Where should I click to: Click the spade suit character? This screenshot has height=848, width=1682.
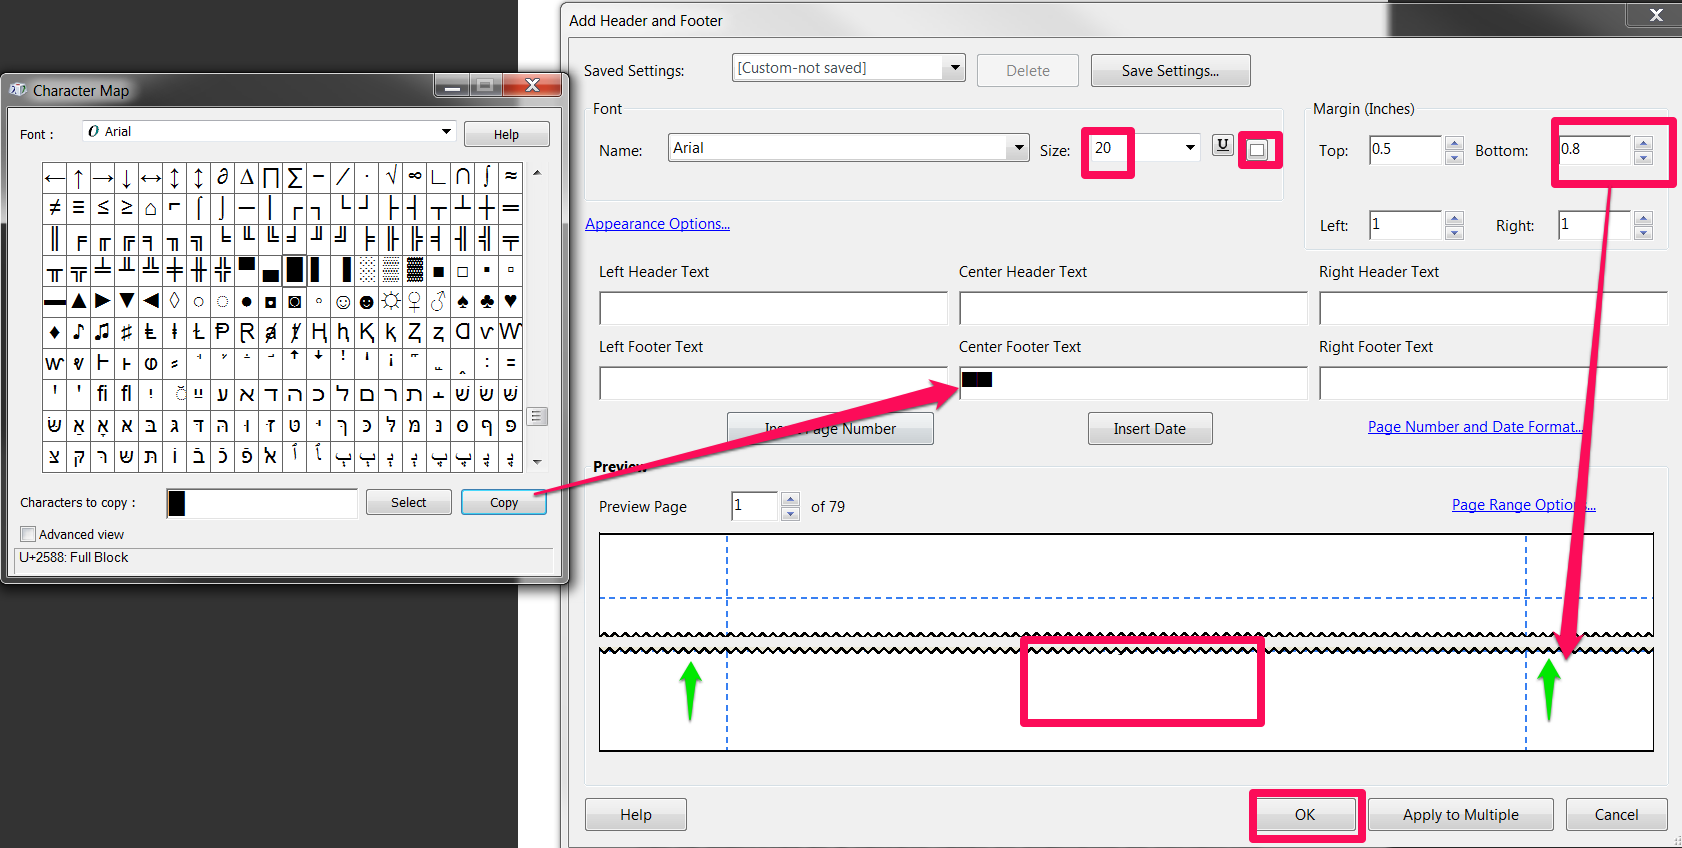463,301
